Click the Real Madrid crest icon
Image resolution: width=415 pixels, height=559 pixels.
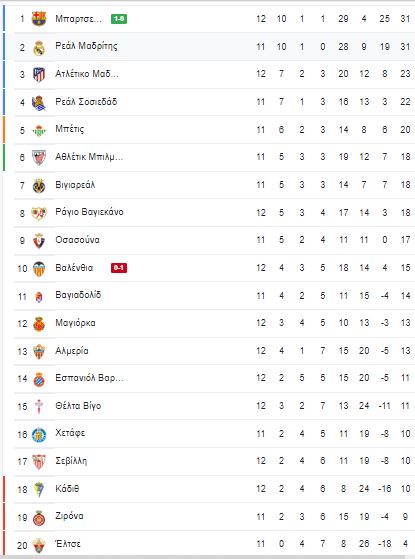pos(39,48)
